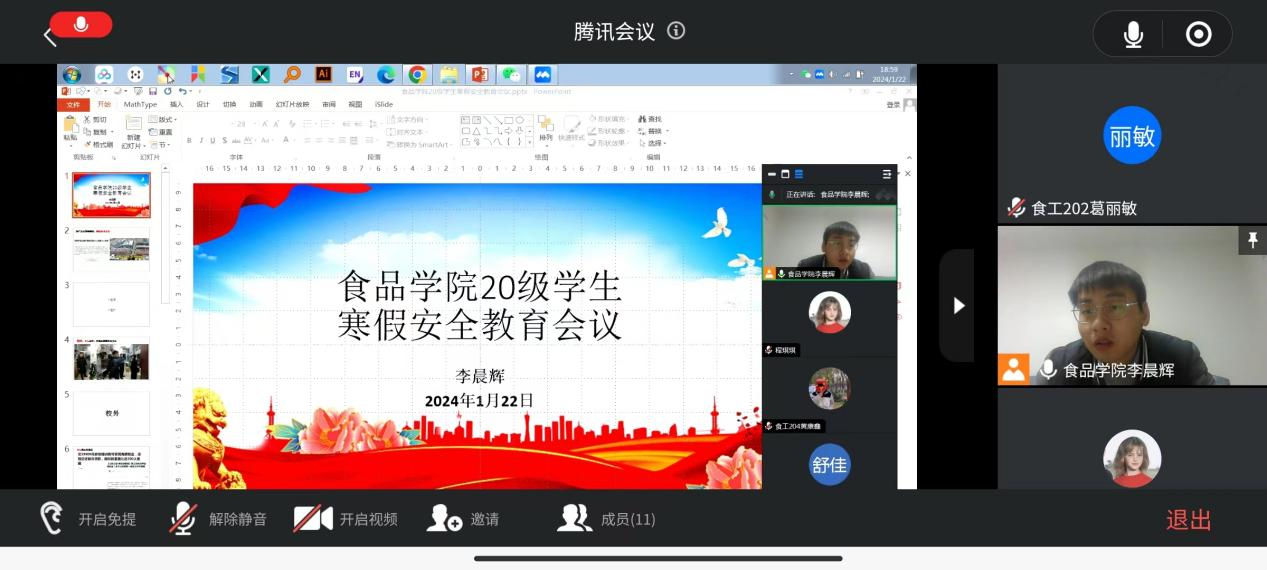Collapse participant sidebar with the arrow handle
This screenshot has width=1267, height=570.
[x=957, y=306]
